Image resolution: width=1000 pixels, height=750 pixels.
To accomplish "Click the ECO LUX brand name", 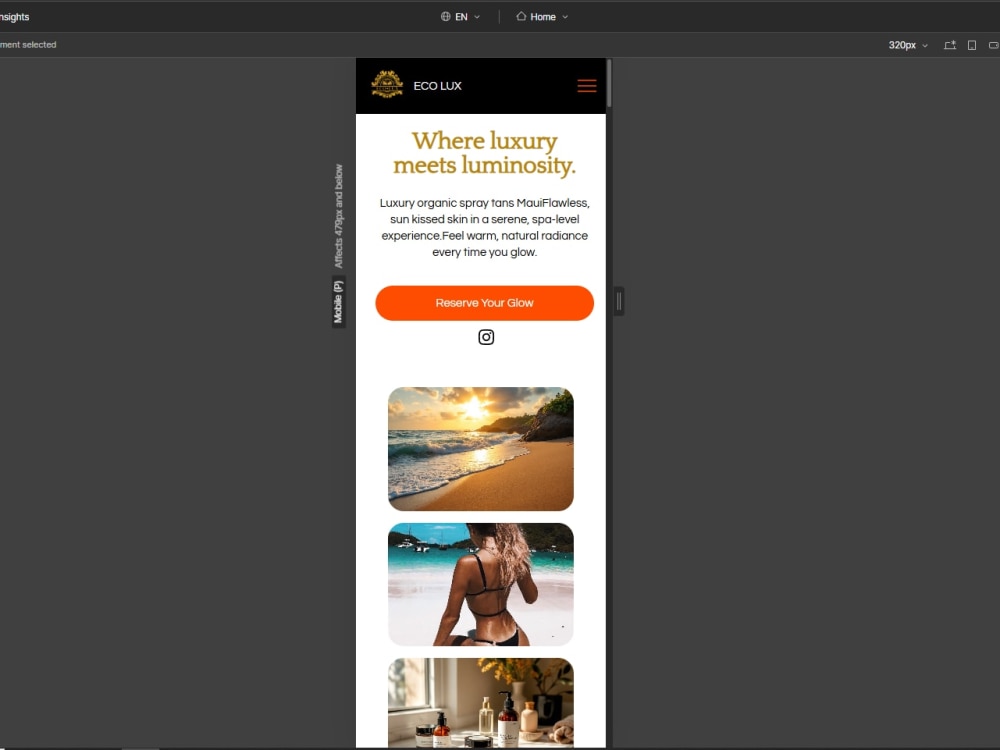I will pos(438,86).
